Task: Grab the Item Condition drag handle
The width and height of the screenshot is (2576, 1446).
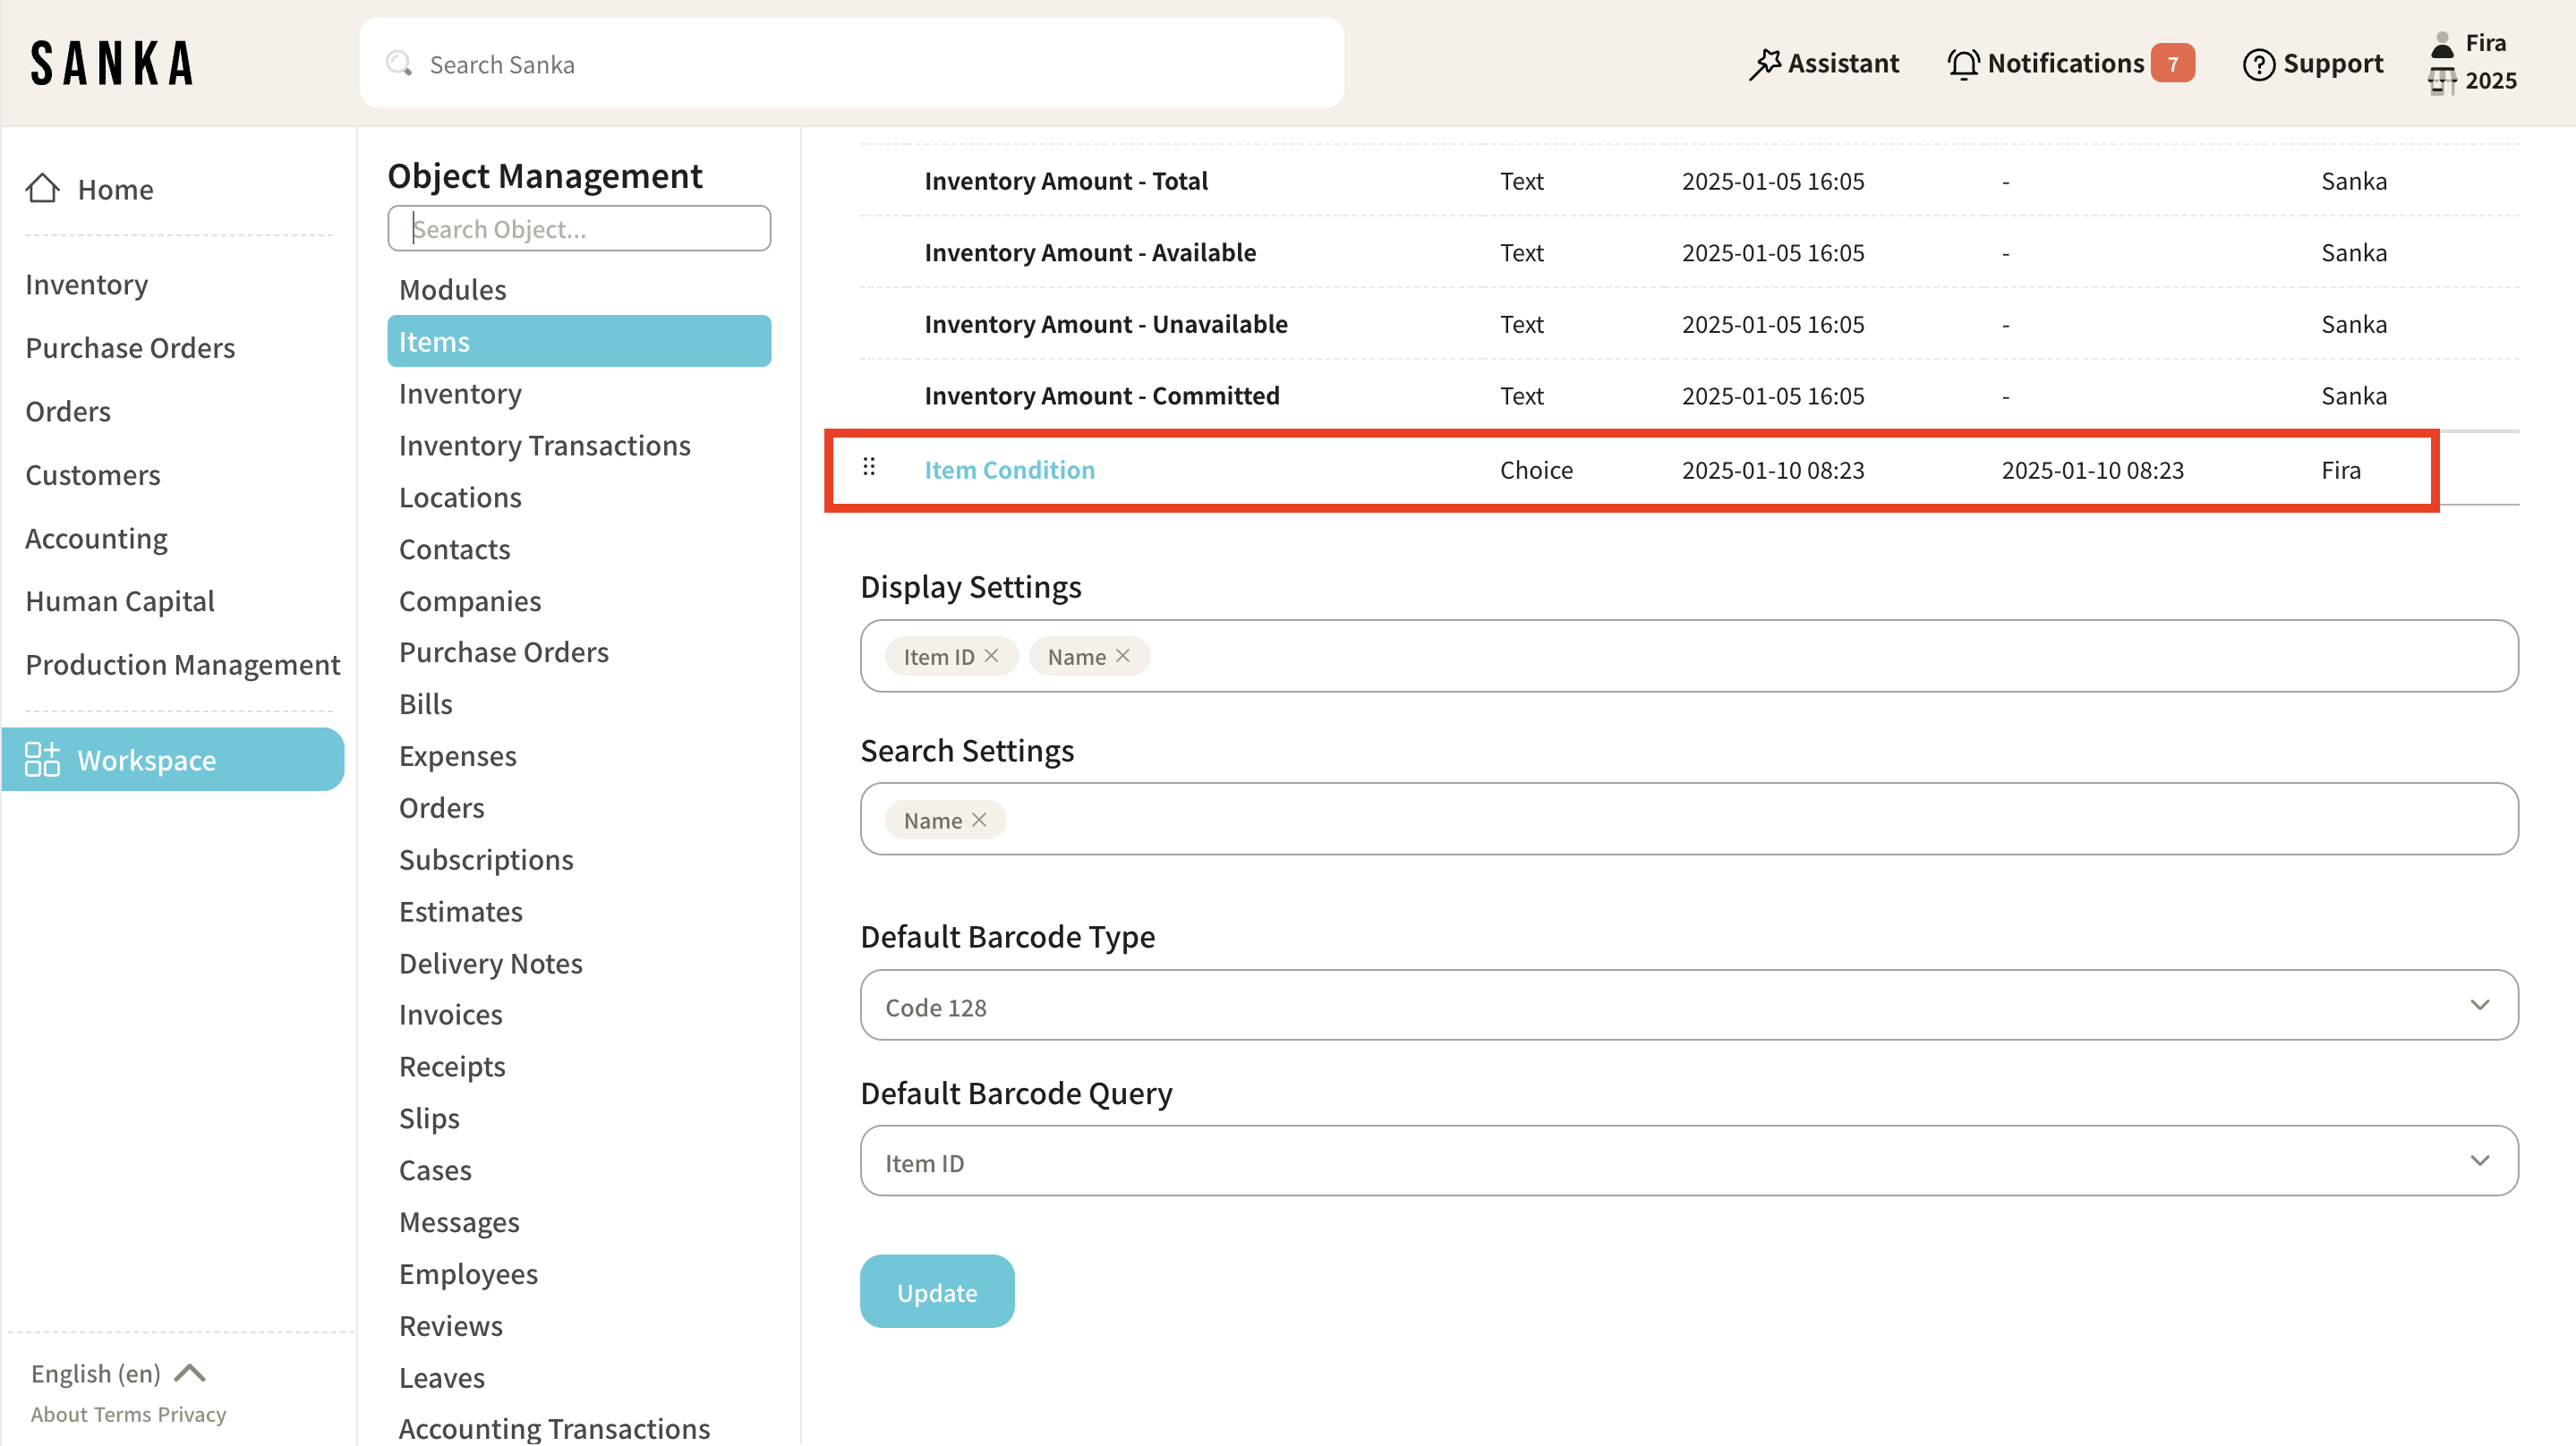Action: 869,467
